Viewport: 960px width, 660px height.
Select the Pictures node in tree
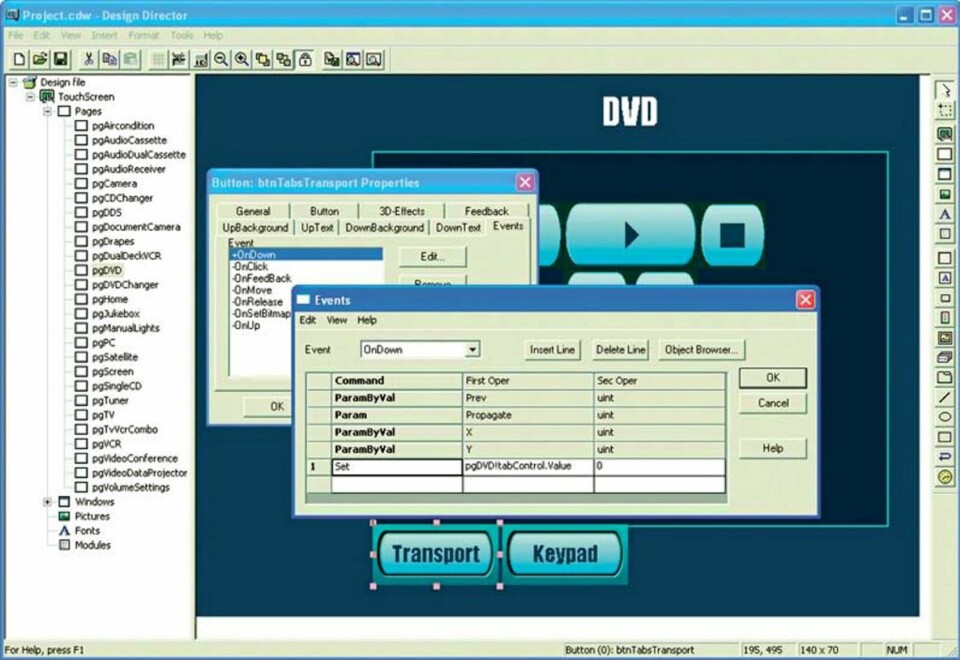tap(92, 517)
